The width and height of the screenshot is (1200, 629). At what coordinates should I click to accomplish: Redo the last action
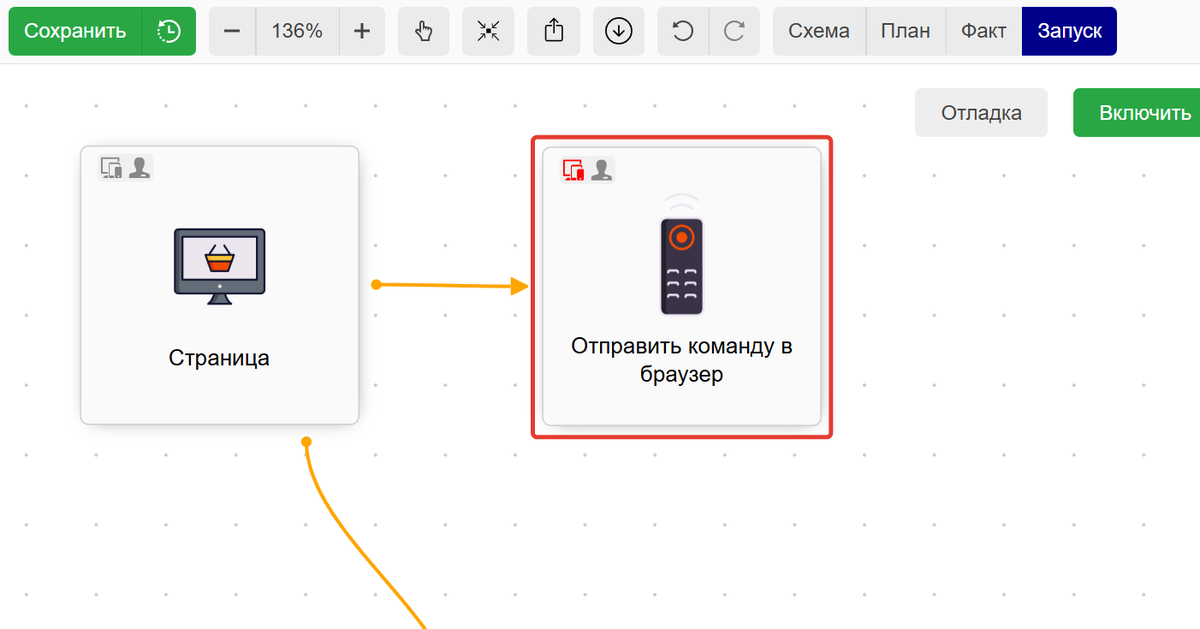(735, 31)
